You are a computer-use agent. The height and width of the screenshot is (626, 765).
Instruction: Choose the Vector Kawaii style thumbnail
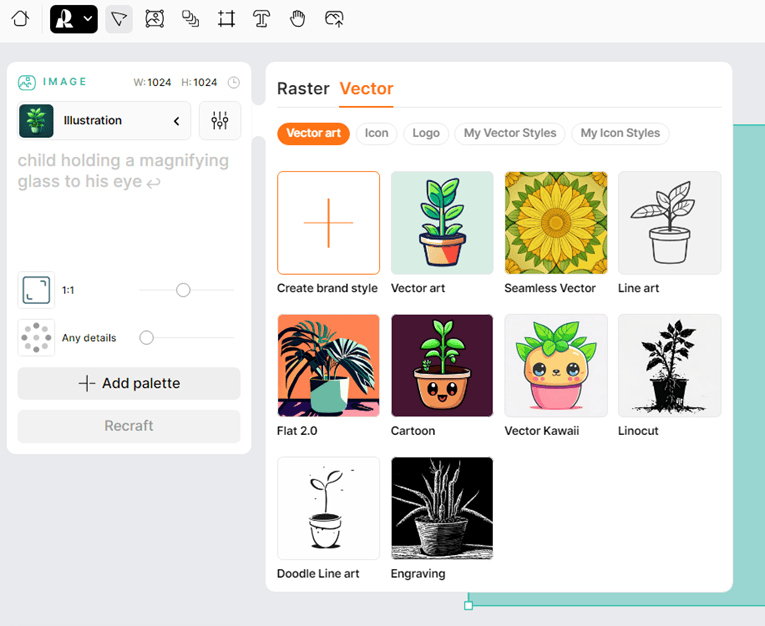coord(556,365)
